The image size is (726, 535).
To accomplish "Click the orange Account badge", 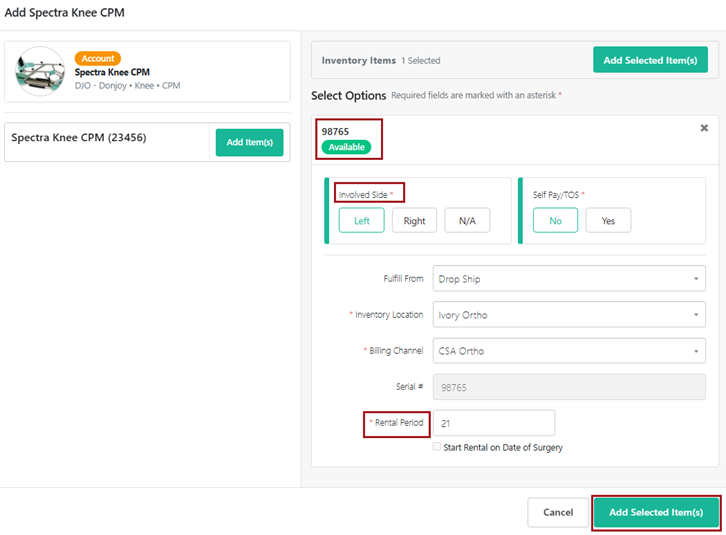I will (98, 58).
